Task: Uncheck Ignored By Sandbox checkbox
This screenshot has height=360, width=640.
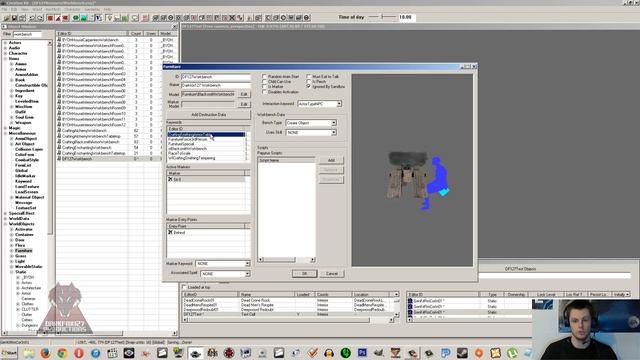Action: [x=309, y=87]
